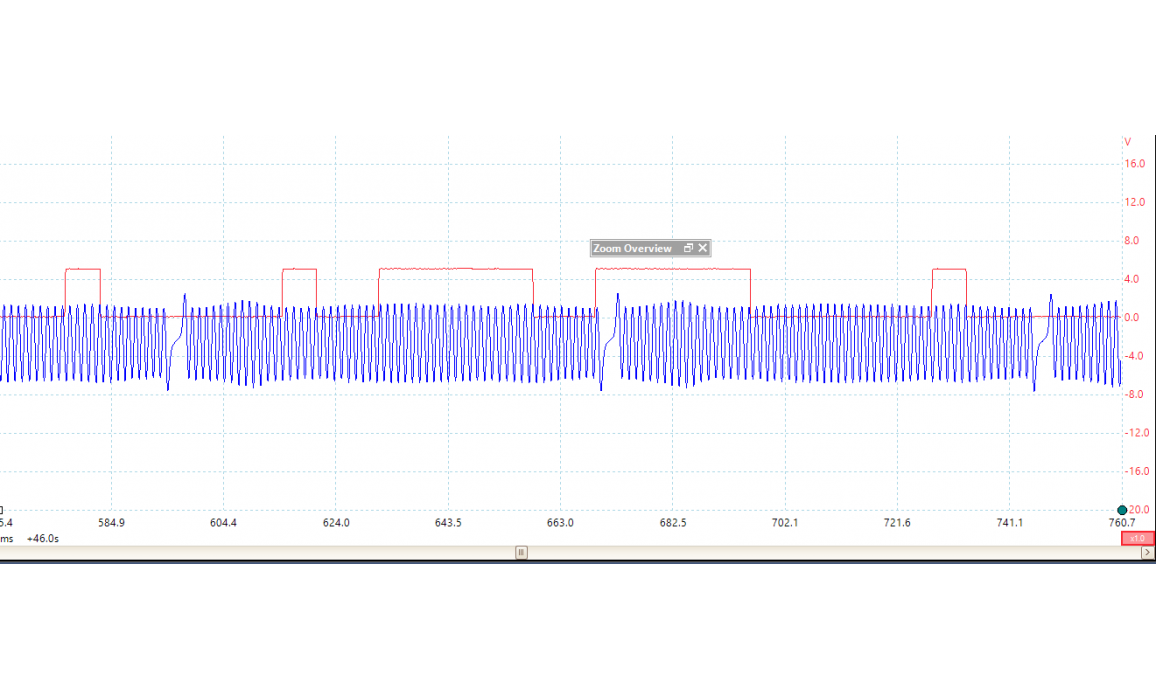Close the Zoom Overview panel

point(703,248)
